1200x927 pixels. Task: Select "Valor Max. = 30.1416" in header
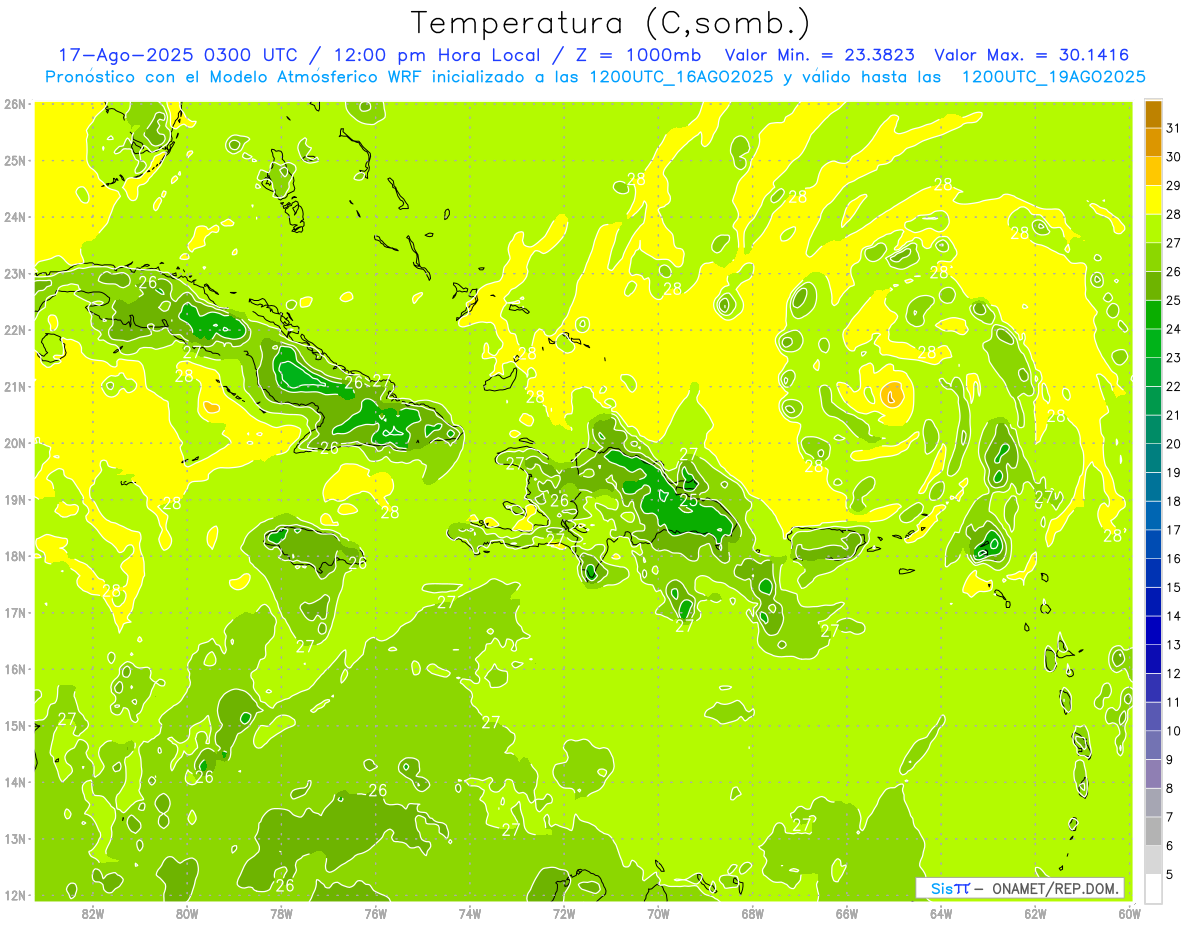(1032, 55)
